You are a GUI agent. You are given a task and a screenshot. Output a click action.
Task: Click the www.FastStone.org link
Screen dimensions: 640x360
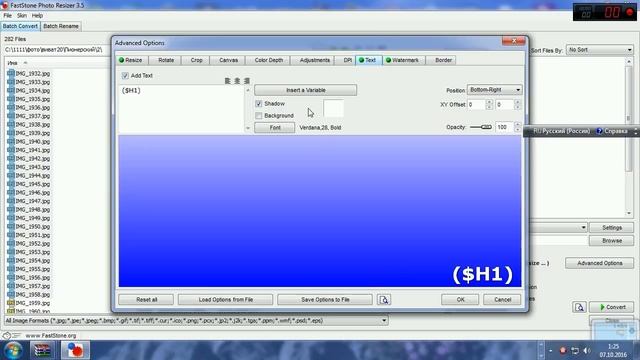pos(51,336)
